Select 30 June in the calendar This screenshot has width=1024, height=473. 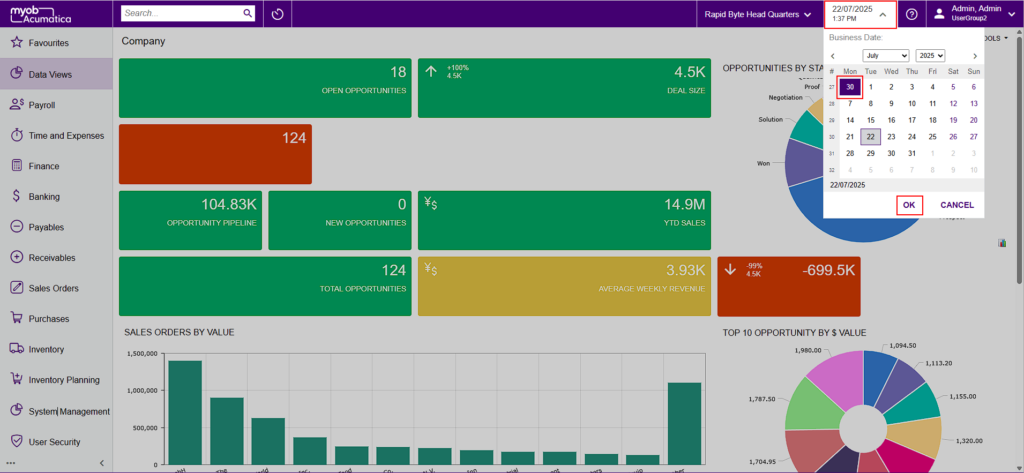(x=850, y=87)
